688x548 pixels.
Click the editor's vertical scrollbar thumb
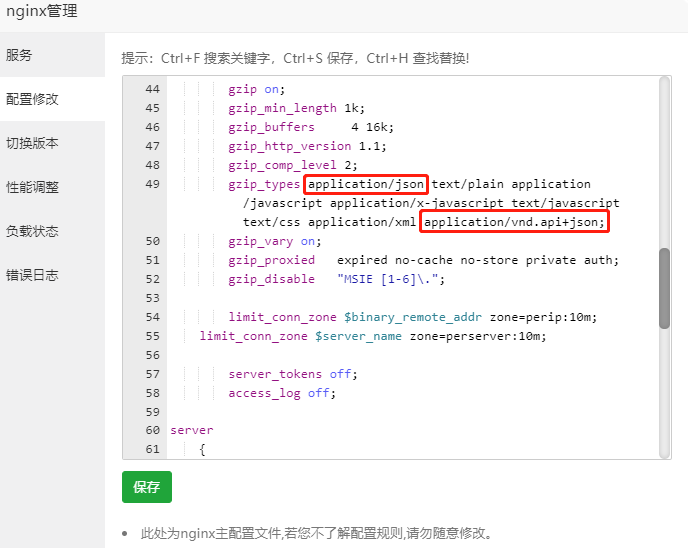(665, 288)
